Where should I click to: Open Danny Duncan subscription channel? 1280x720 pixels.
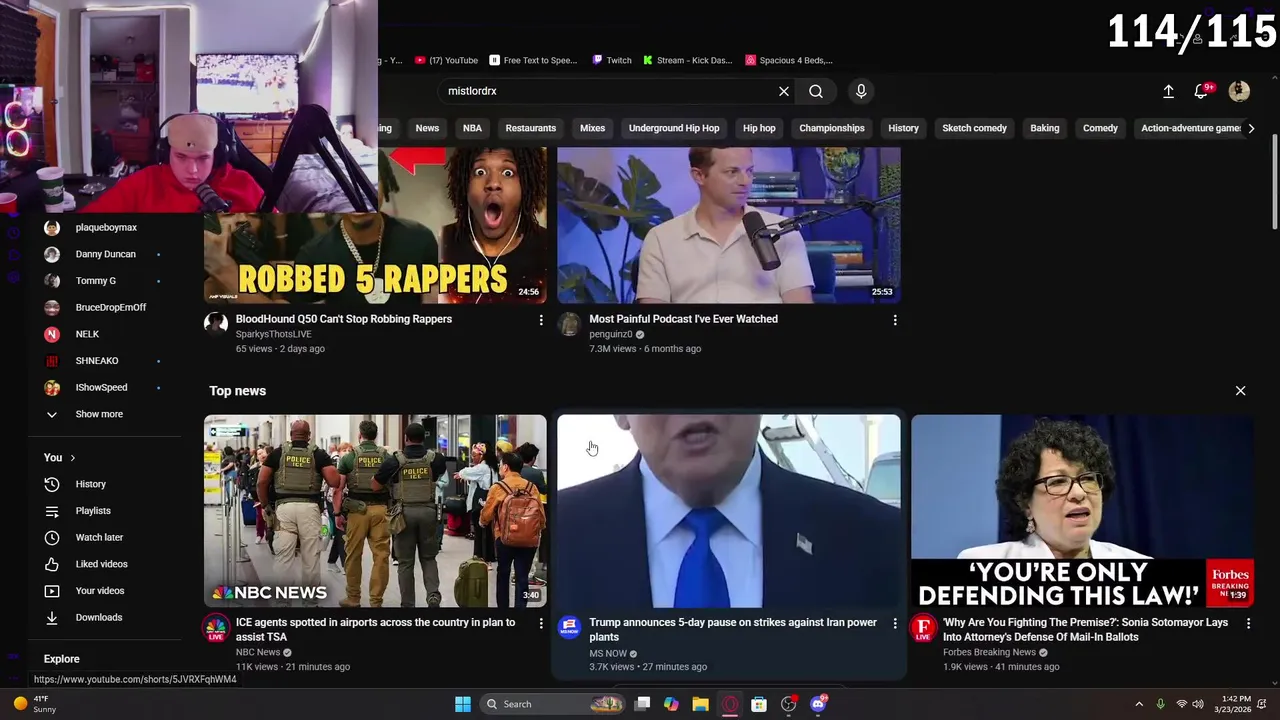click(x=105, y=254)
